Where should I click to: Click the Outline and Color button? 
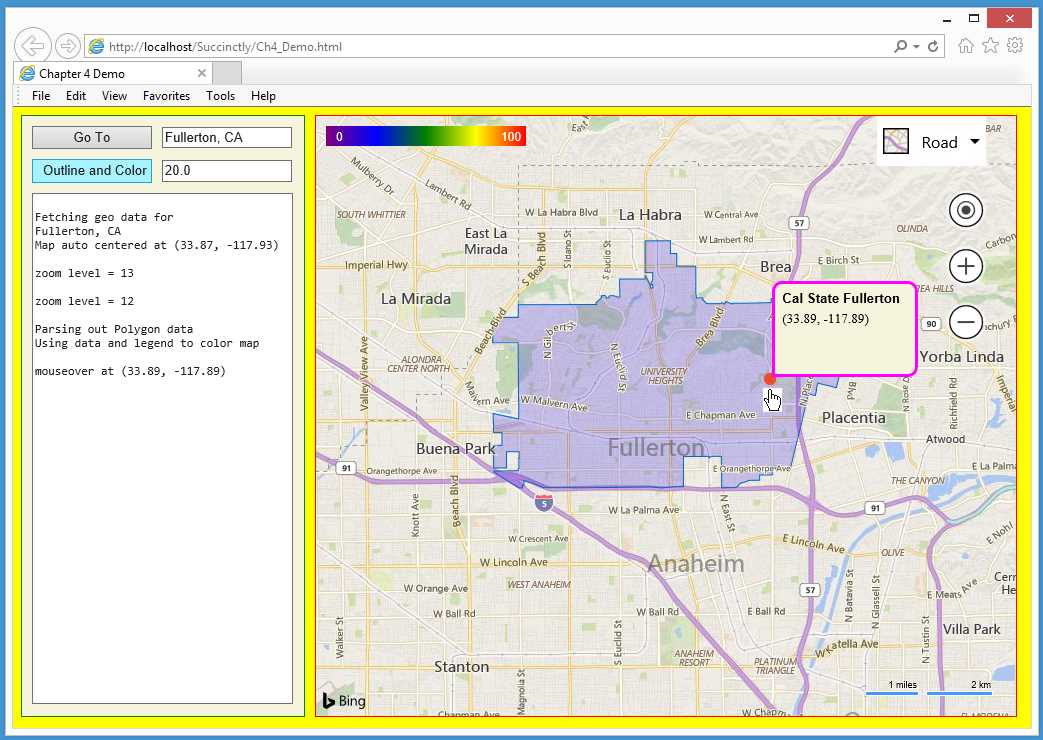point(92,170)
